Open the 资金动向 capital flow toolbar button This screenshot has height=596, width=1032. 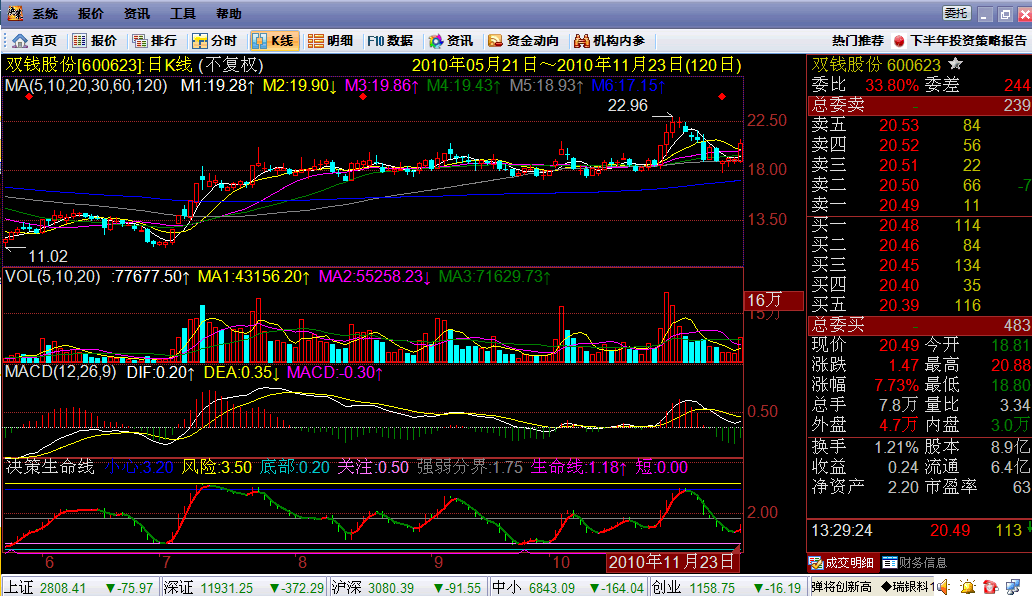pyautogui.click(x=523, y=41)
